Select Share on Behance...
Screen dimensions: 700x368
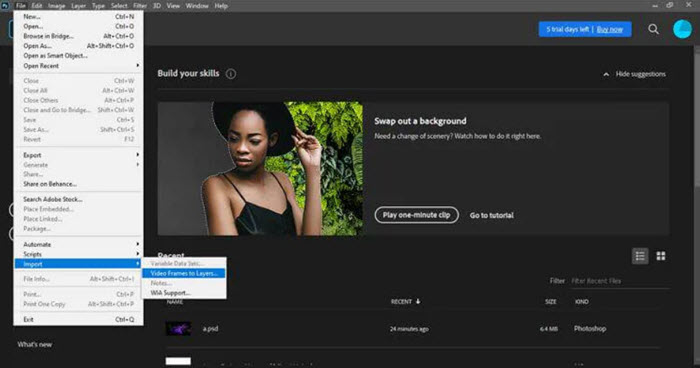(78, 184)
